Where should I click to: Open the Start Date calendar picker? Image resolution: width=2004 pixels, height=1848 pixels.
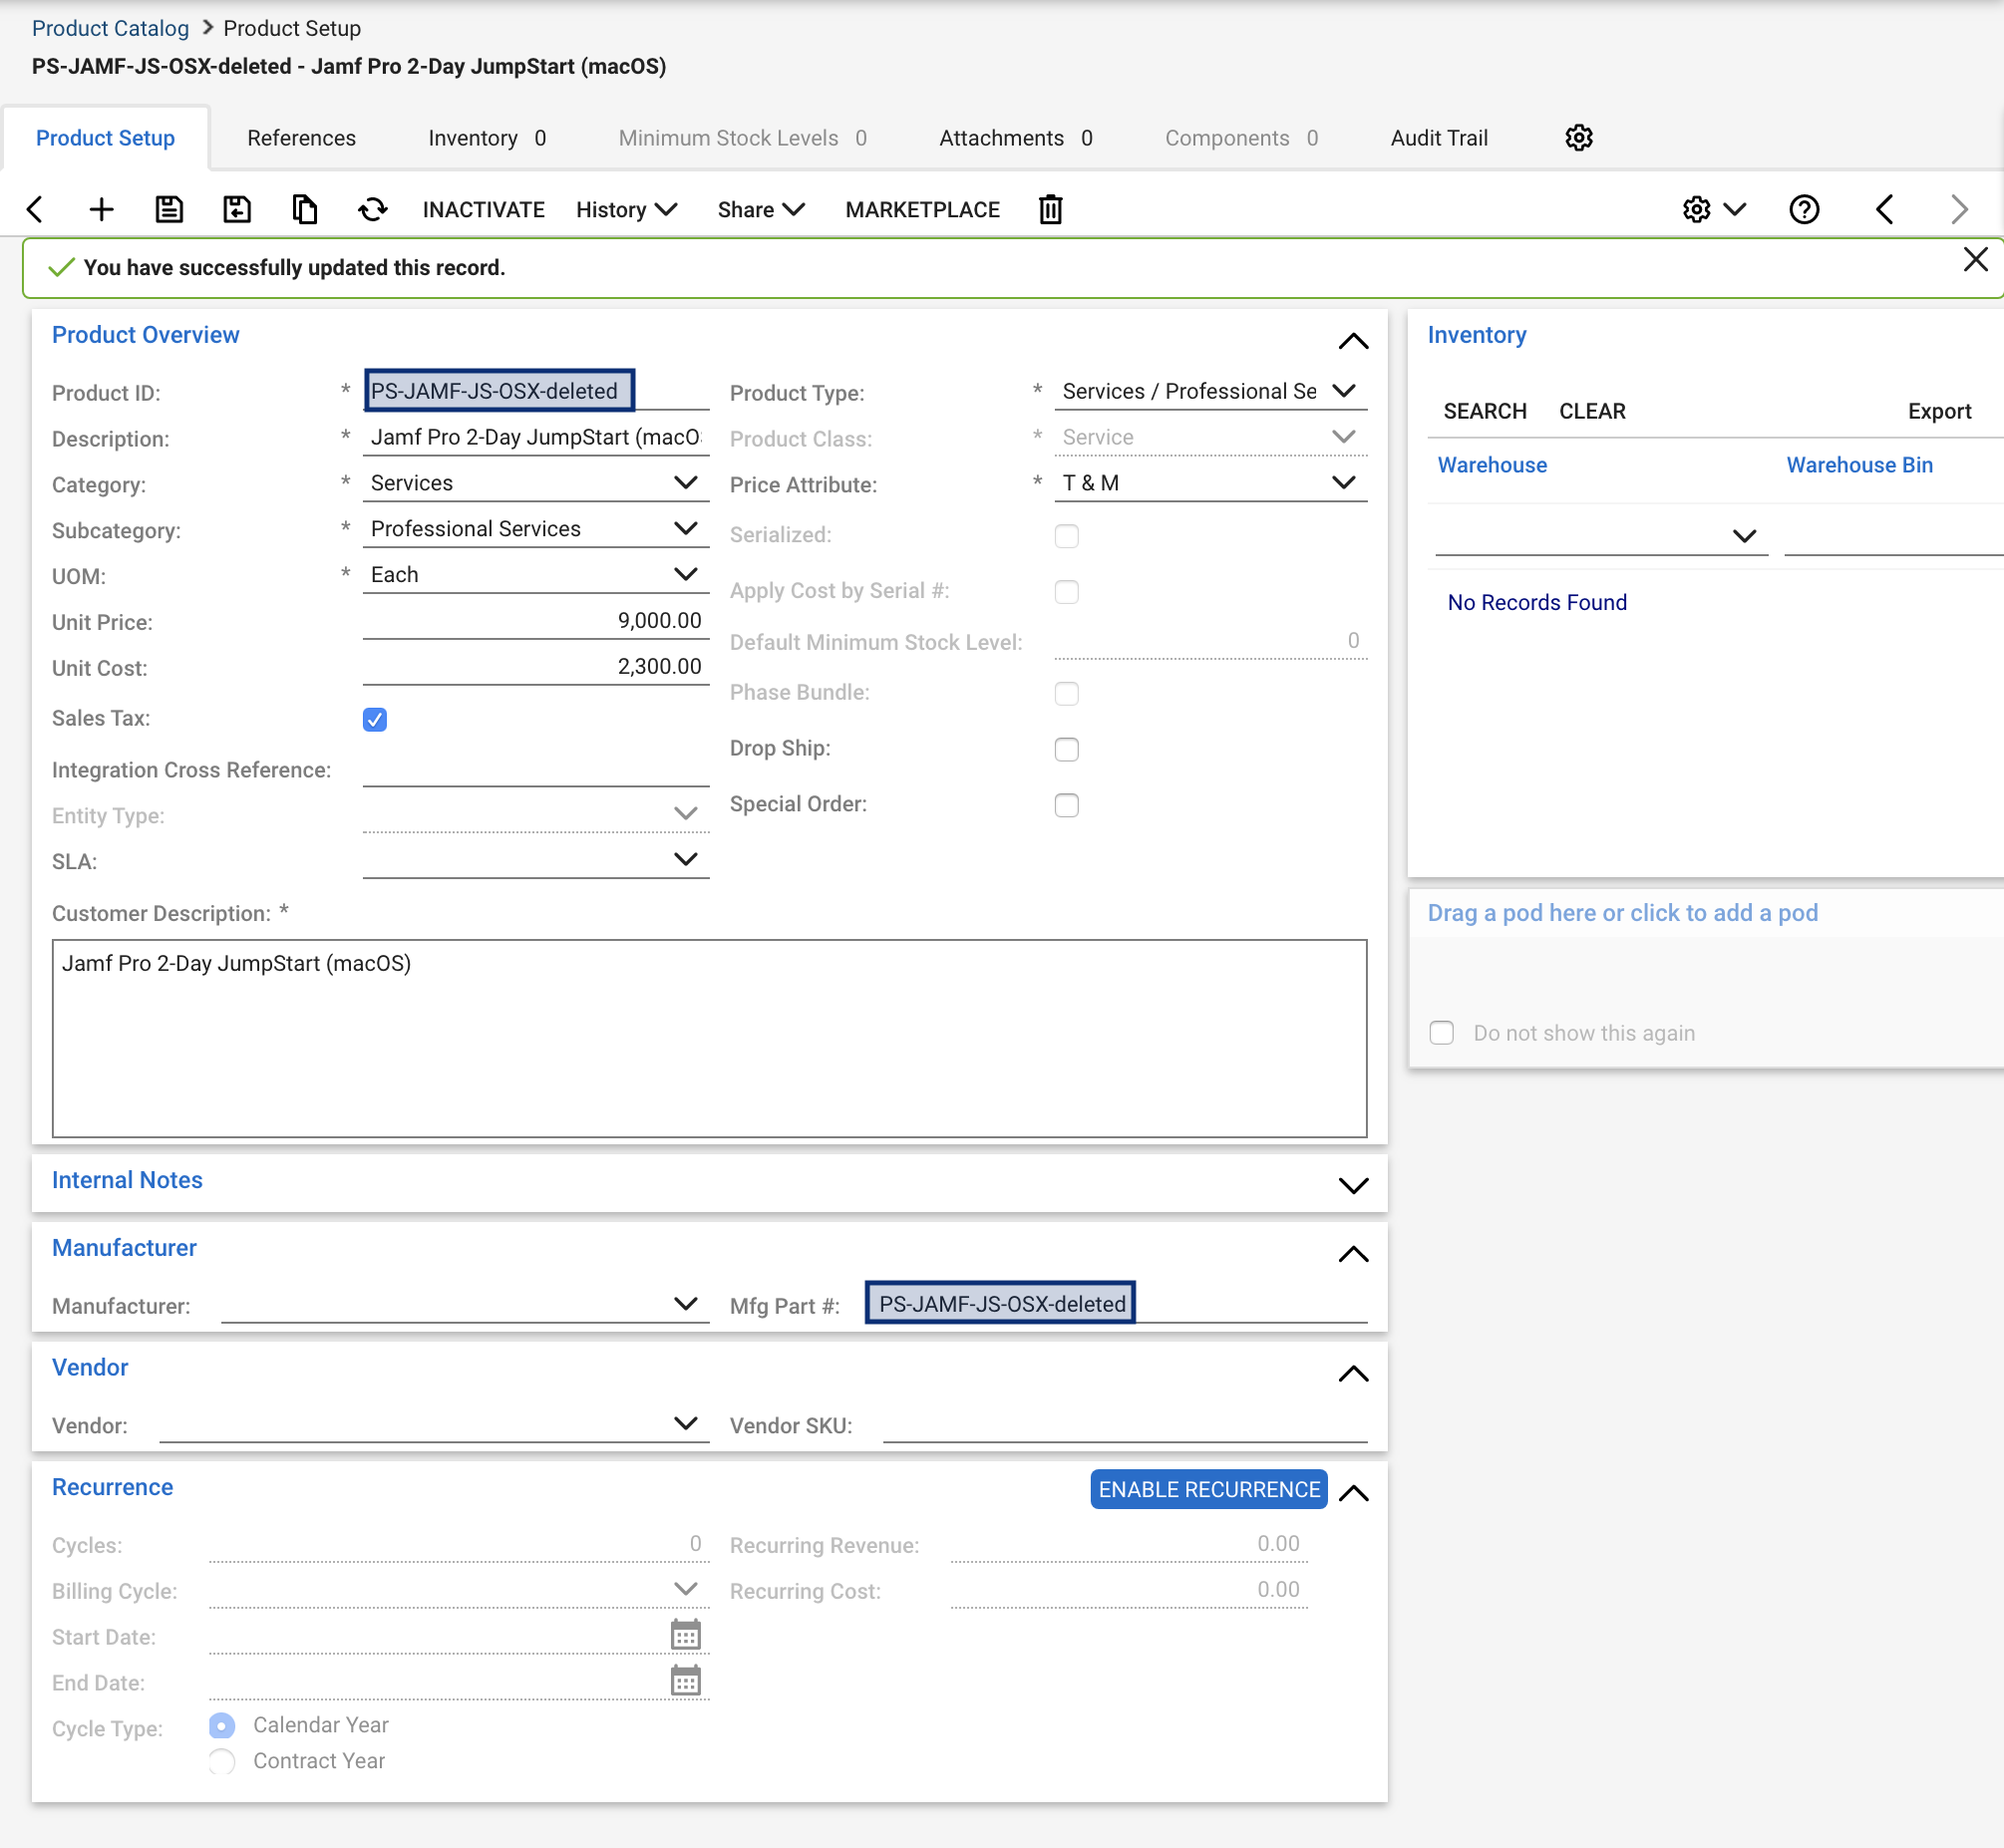pyautogui.click(x=685, y=1635)
